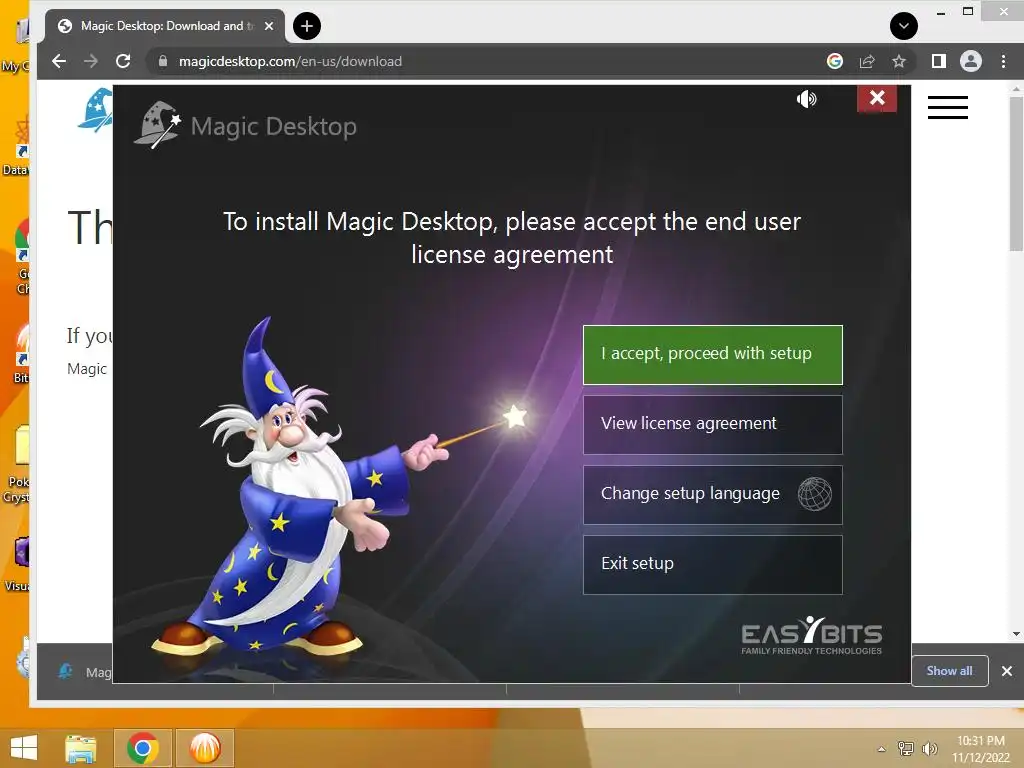The image size is (1024, 768).
Task: Choose Change setup language
Action: pyautogui.click(x=712, y=494)
